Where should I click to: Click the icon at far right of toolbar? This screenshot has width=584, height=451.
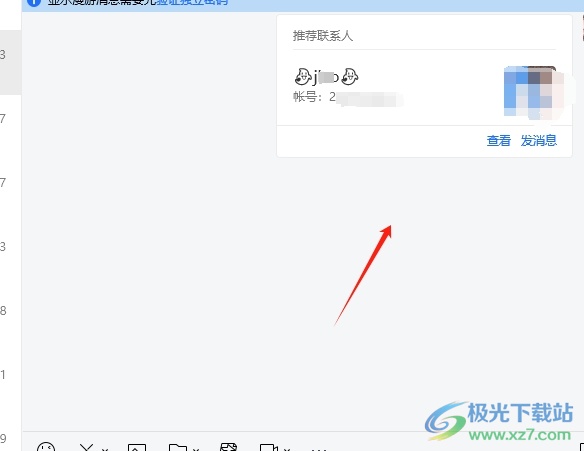point(581,447)
